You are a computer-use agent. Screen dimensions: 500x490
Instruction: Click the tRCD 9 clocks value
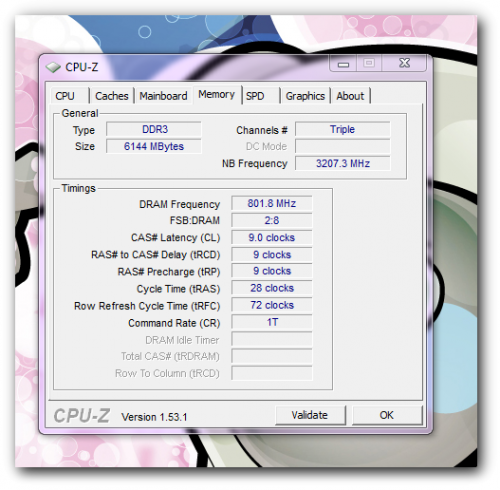click(272, 255)
